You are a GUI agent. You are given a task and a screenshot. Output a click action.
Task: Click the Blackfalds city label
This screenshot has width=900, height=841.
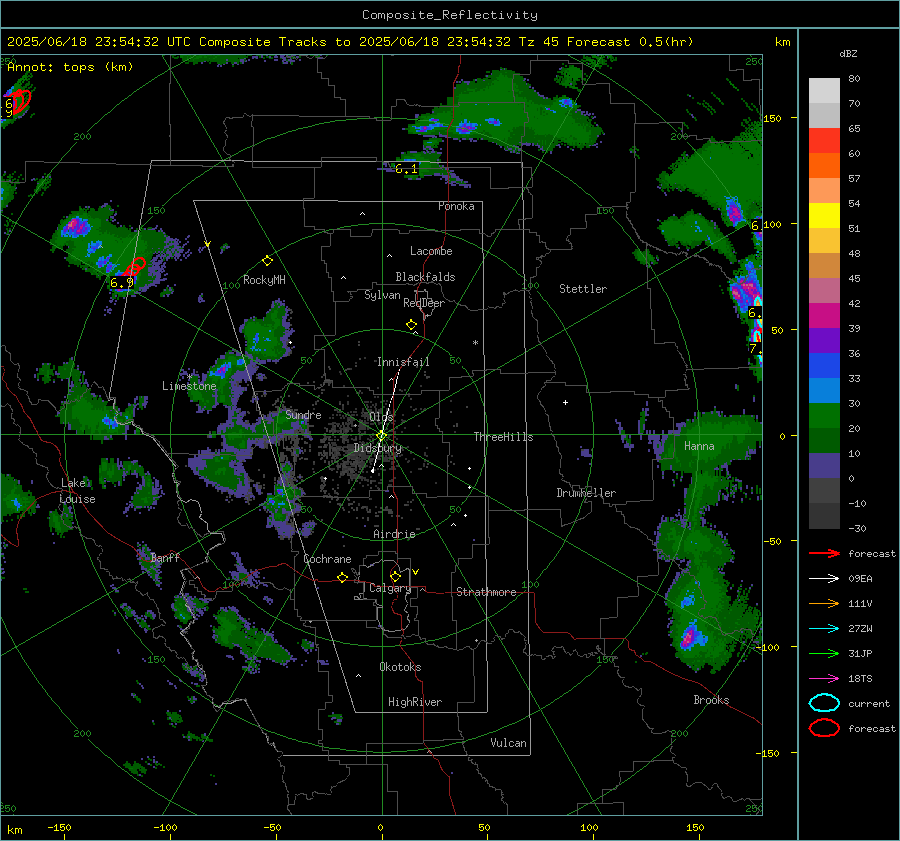425,277
